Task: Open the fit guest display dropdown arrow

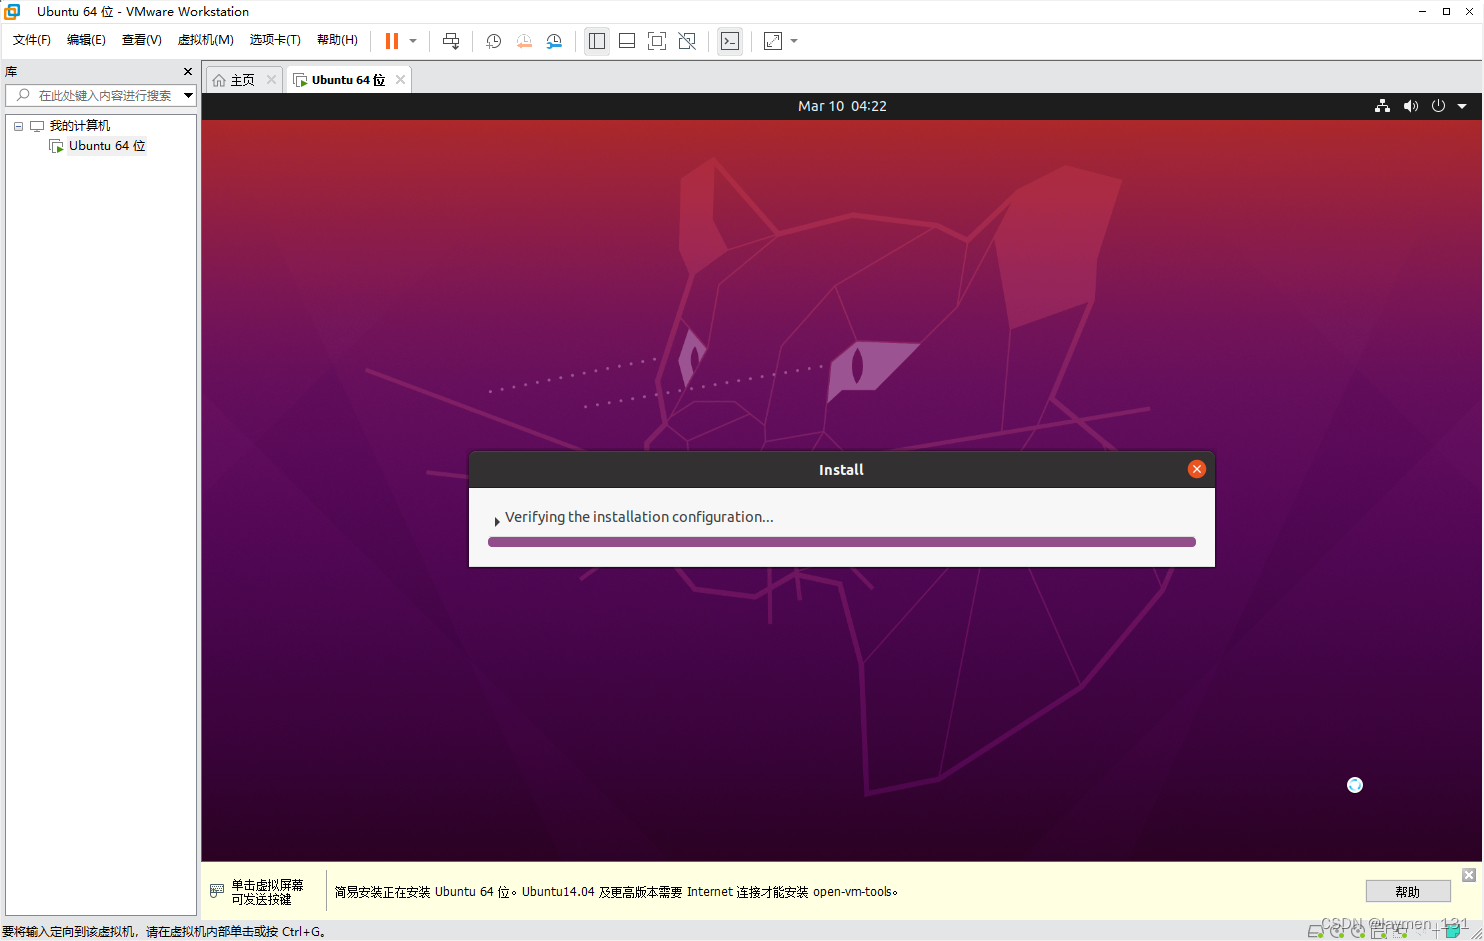Action: 795,41
